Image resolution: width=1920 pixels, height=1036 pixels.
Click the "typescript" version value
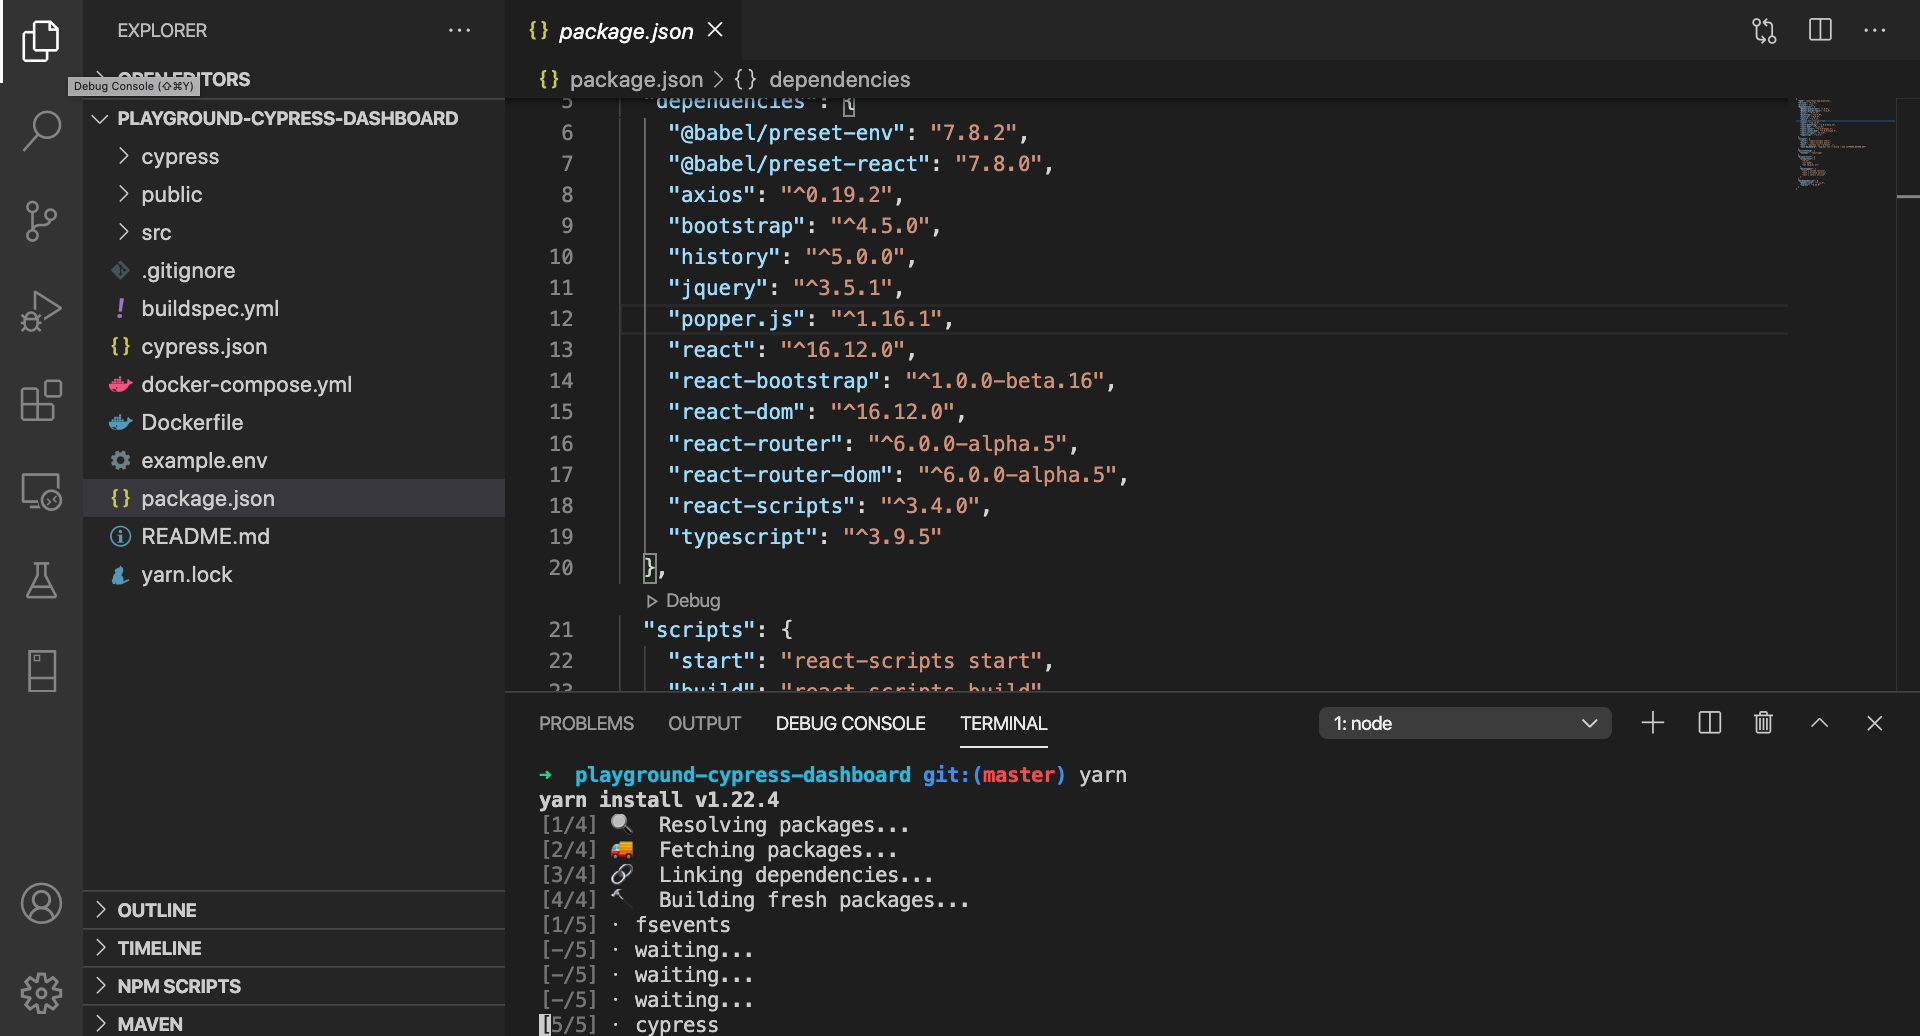(892, 537)
